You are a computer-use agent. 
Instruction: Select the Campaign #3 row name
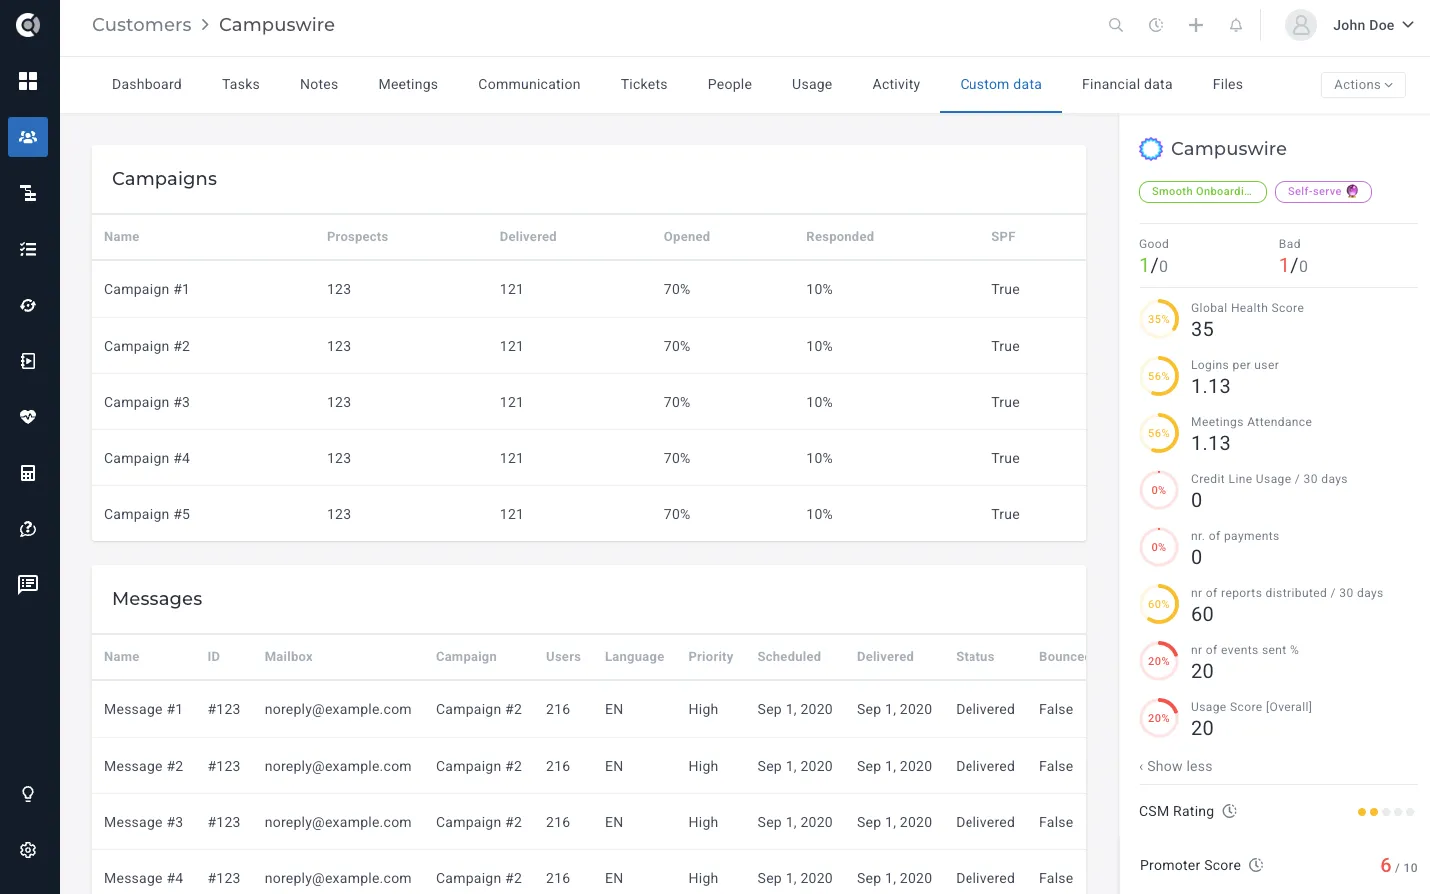pos(147,402)
